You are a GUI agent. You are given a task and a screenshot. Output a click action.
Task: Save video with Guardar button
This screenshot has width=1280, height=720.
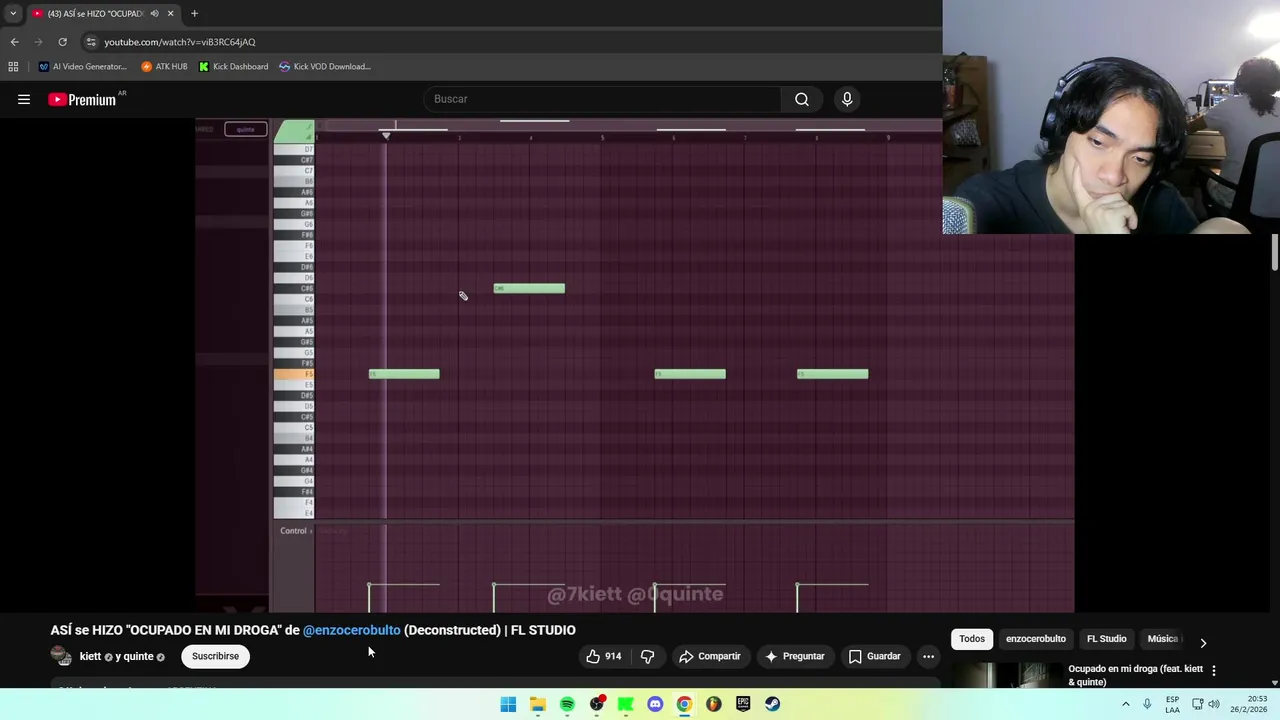[x=874, y=656]
